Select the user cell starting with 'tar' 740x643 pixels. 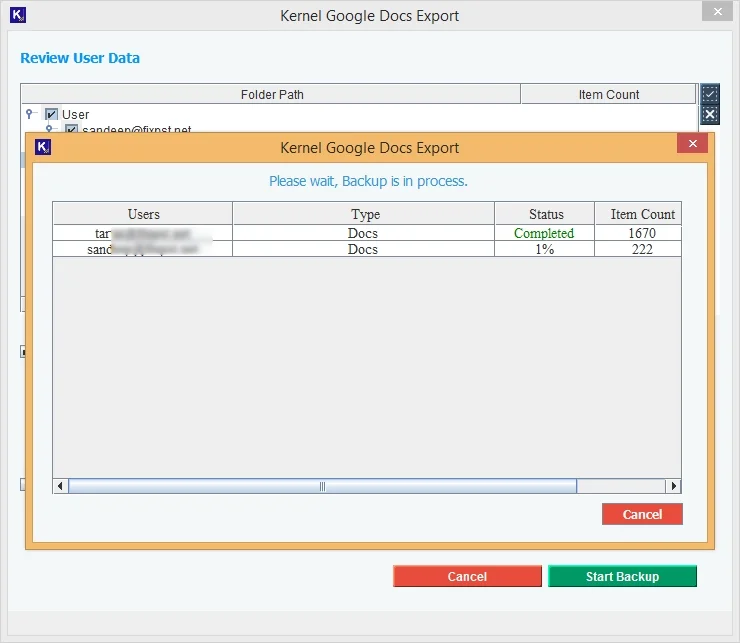[x=143, y=233]
